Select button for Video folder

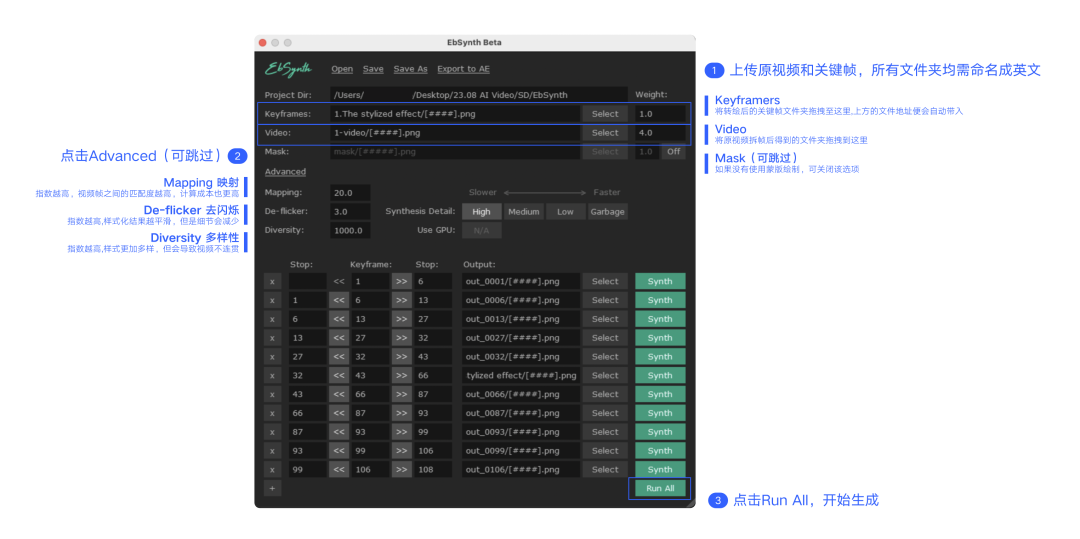605,133
